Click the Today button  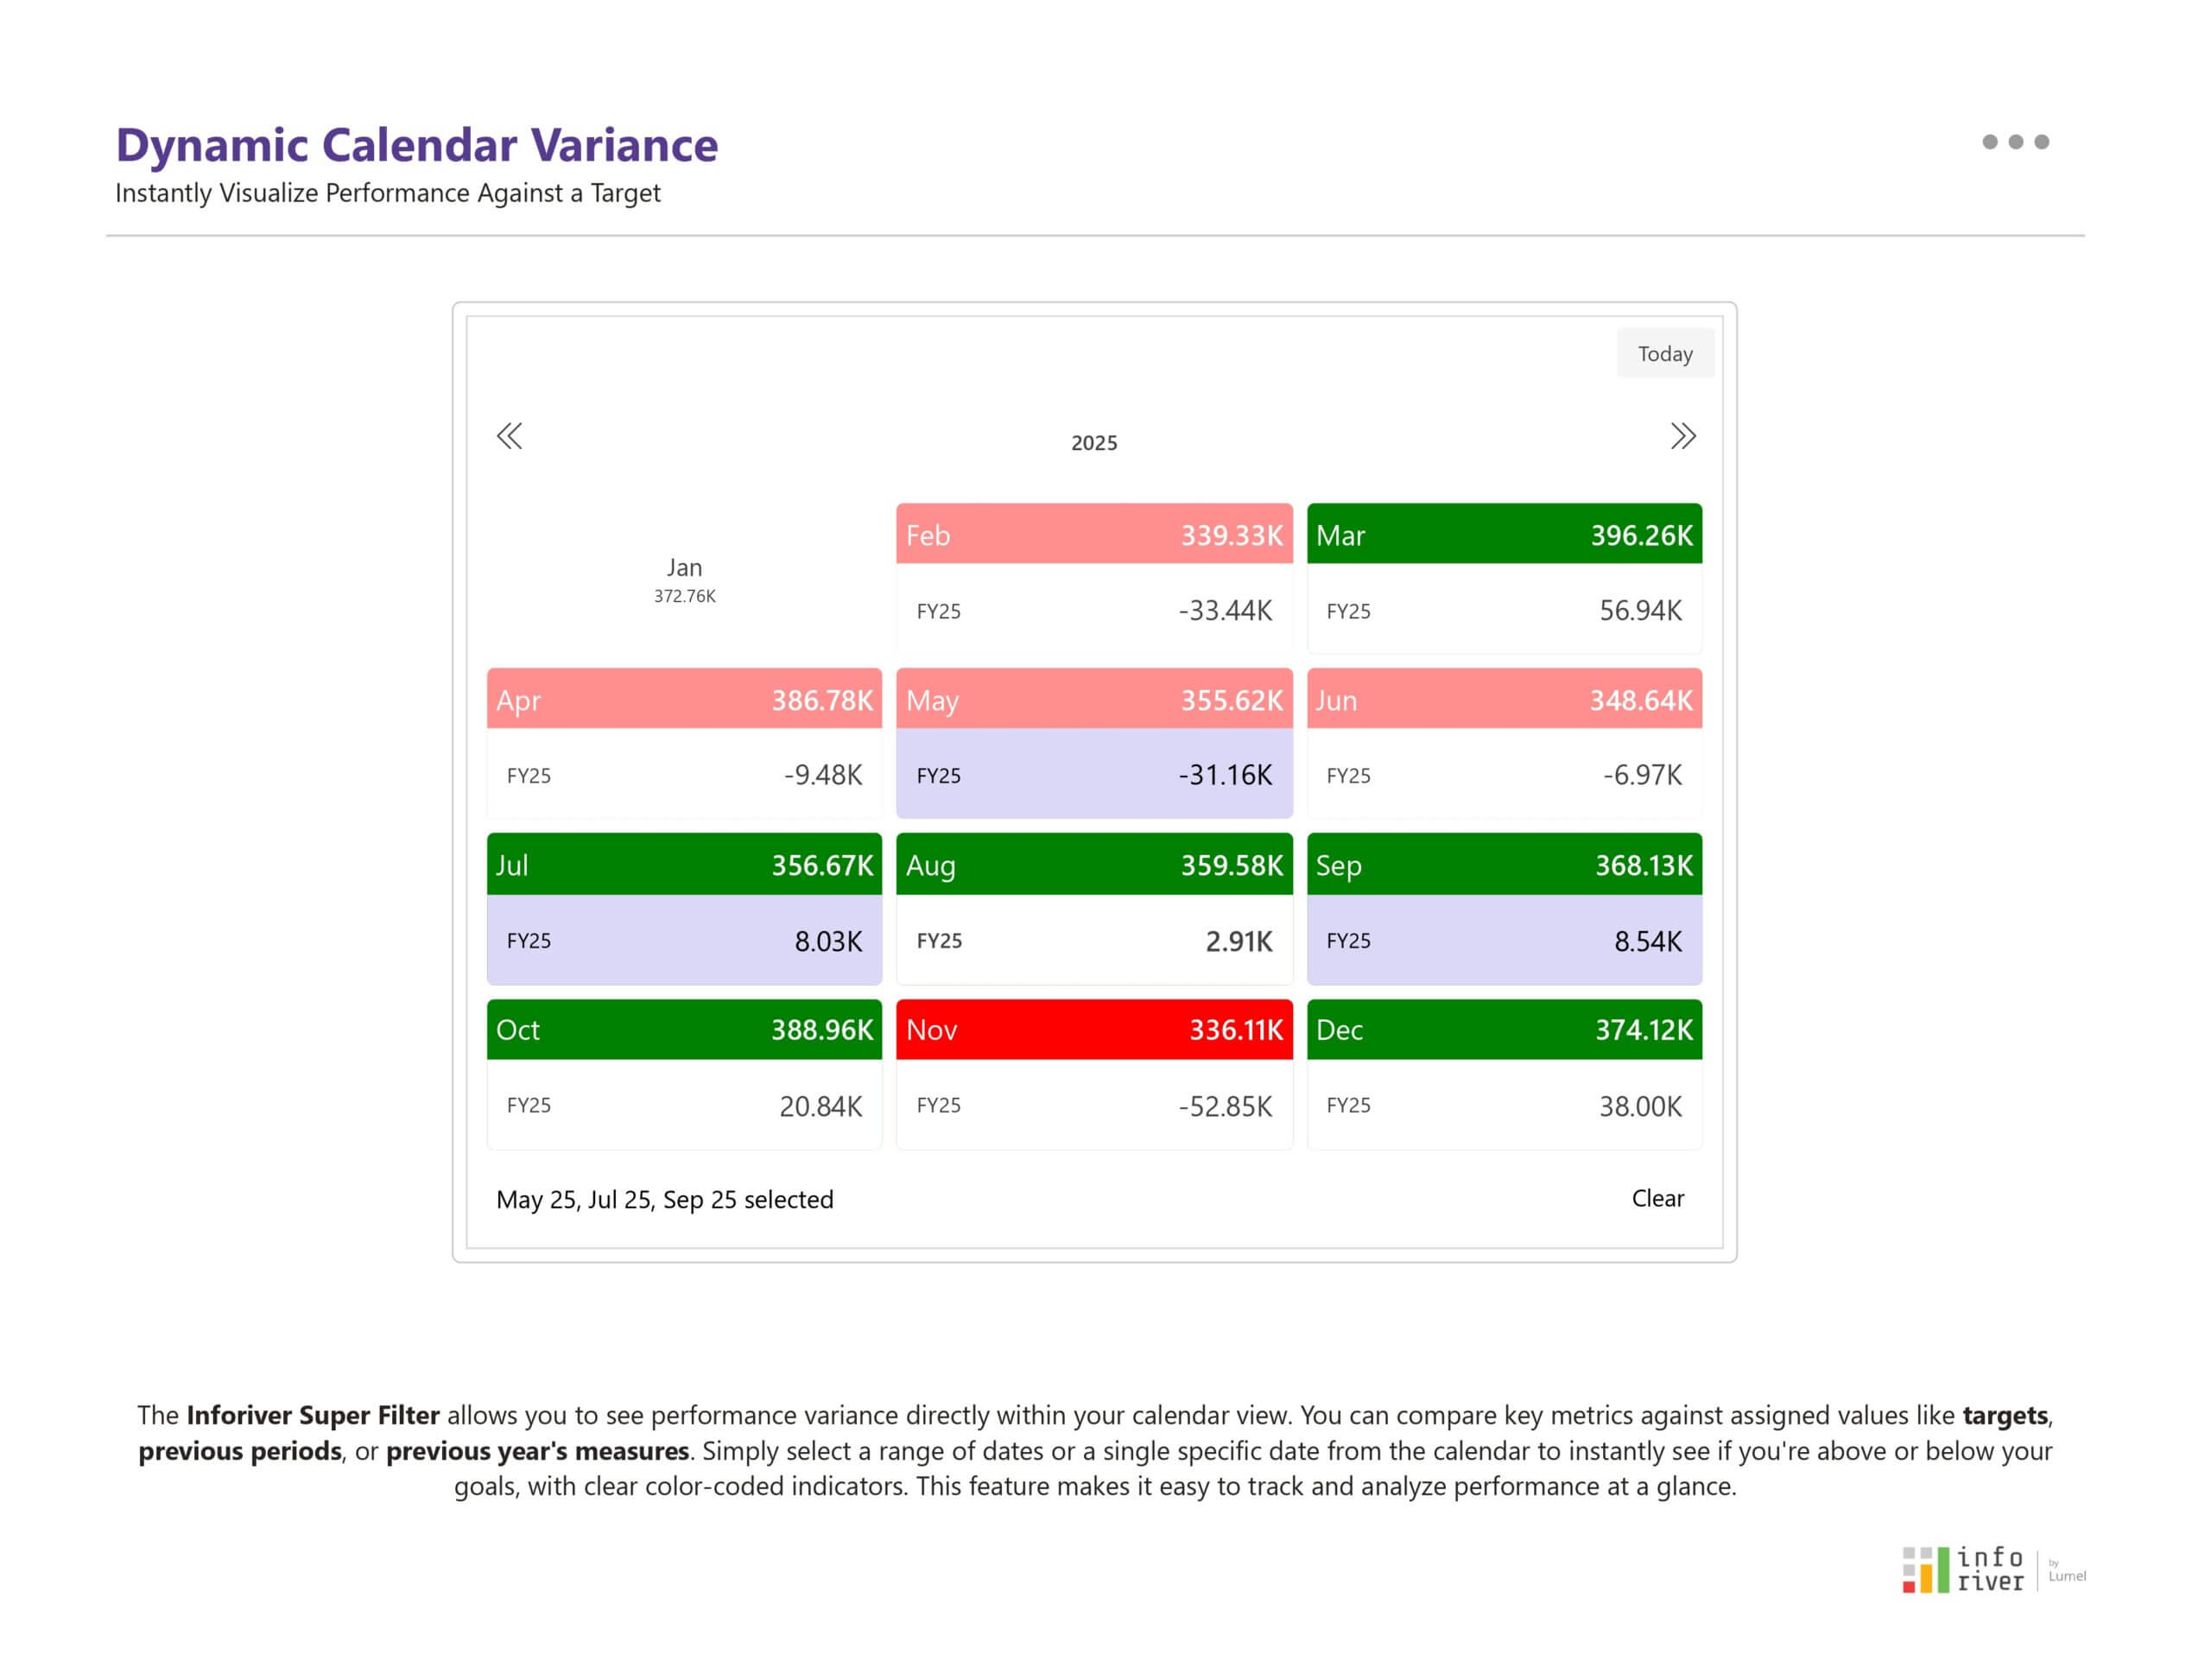[x=1665, y=353]
